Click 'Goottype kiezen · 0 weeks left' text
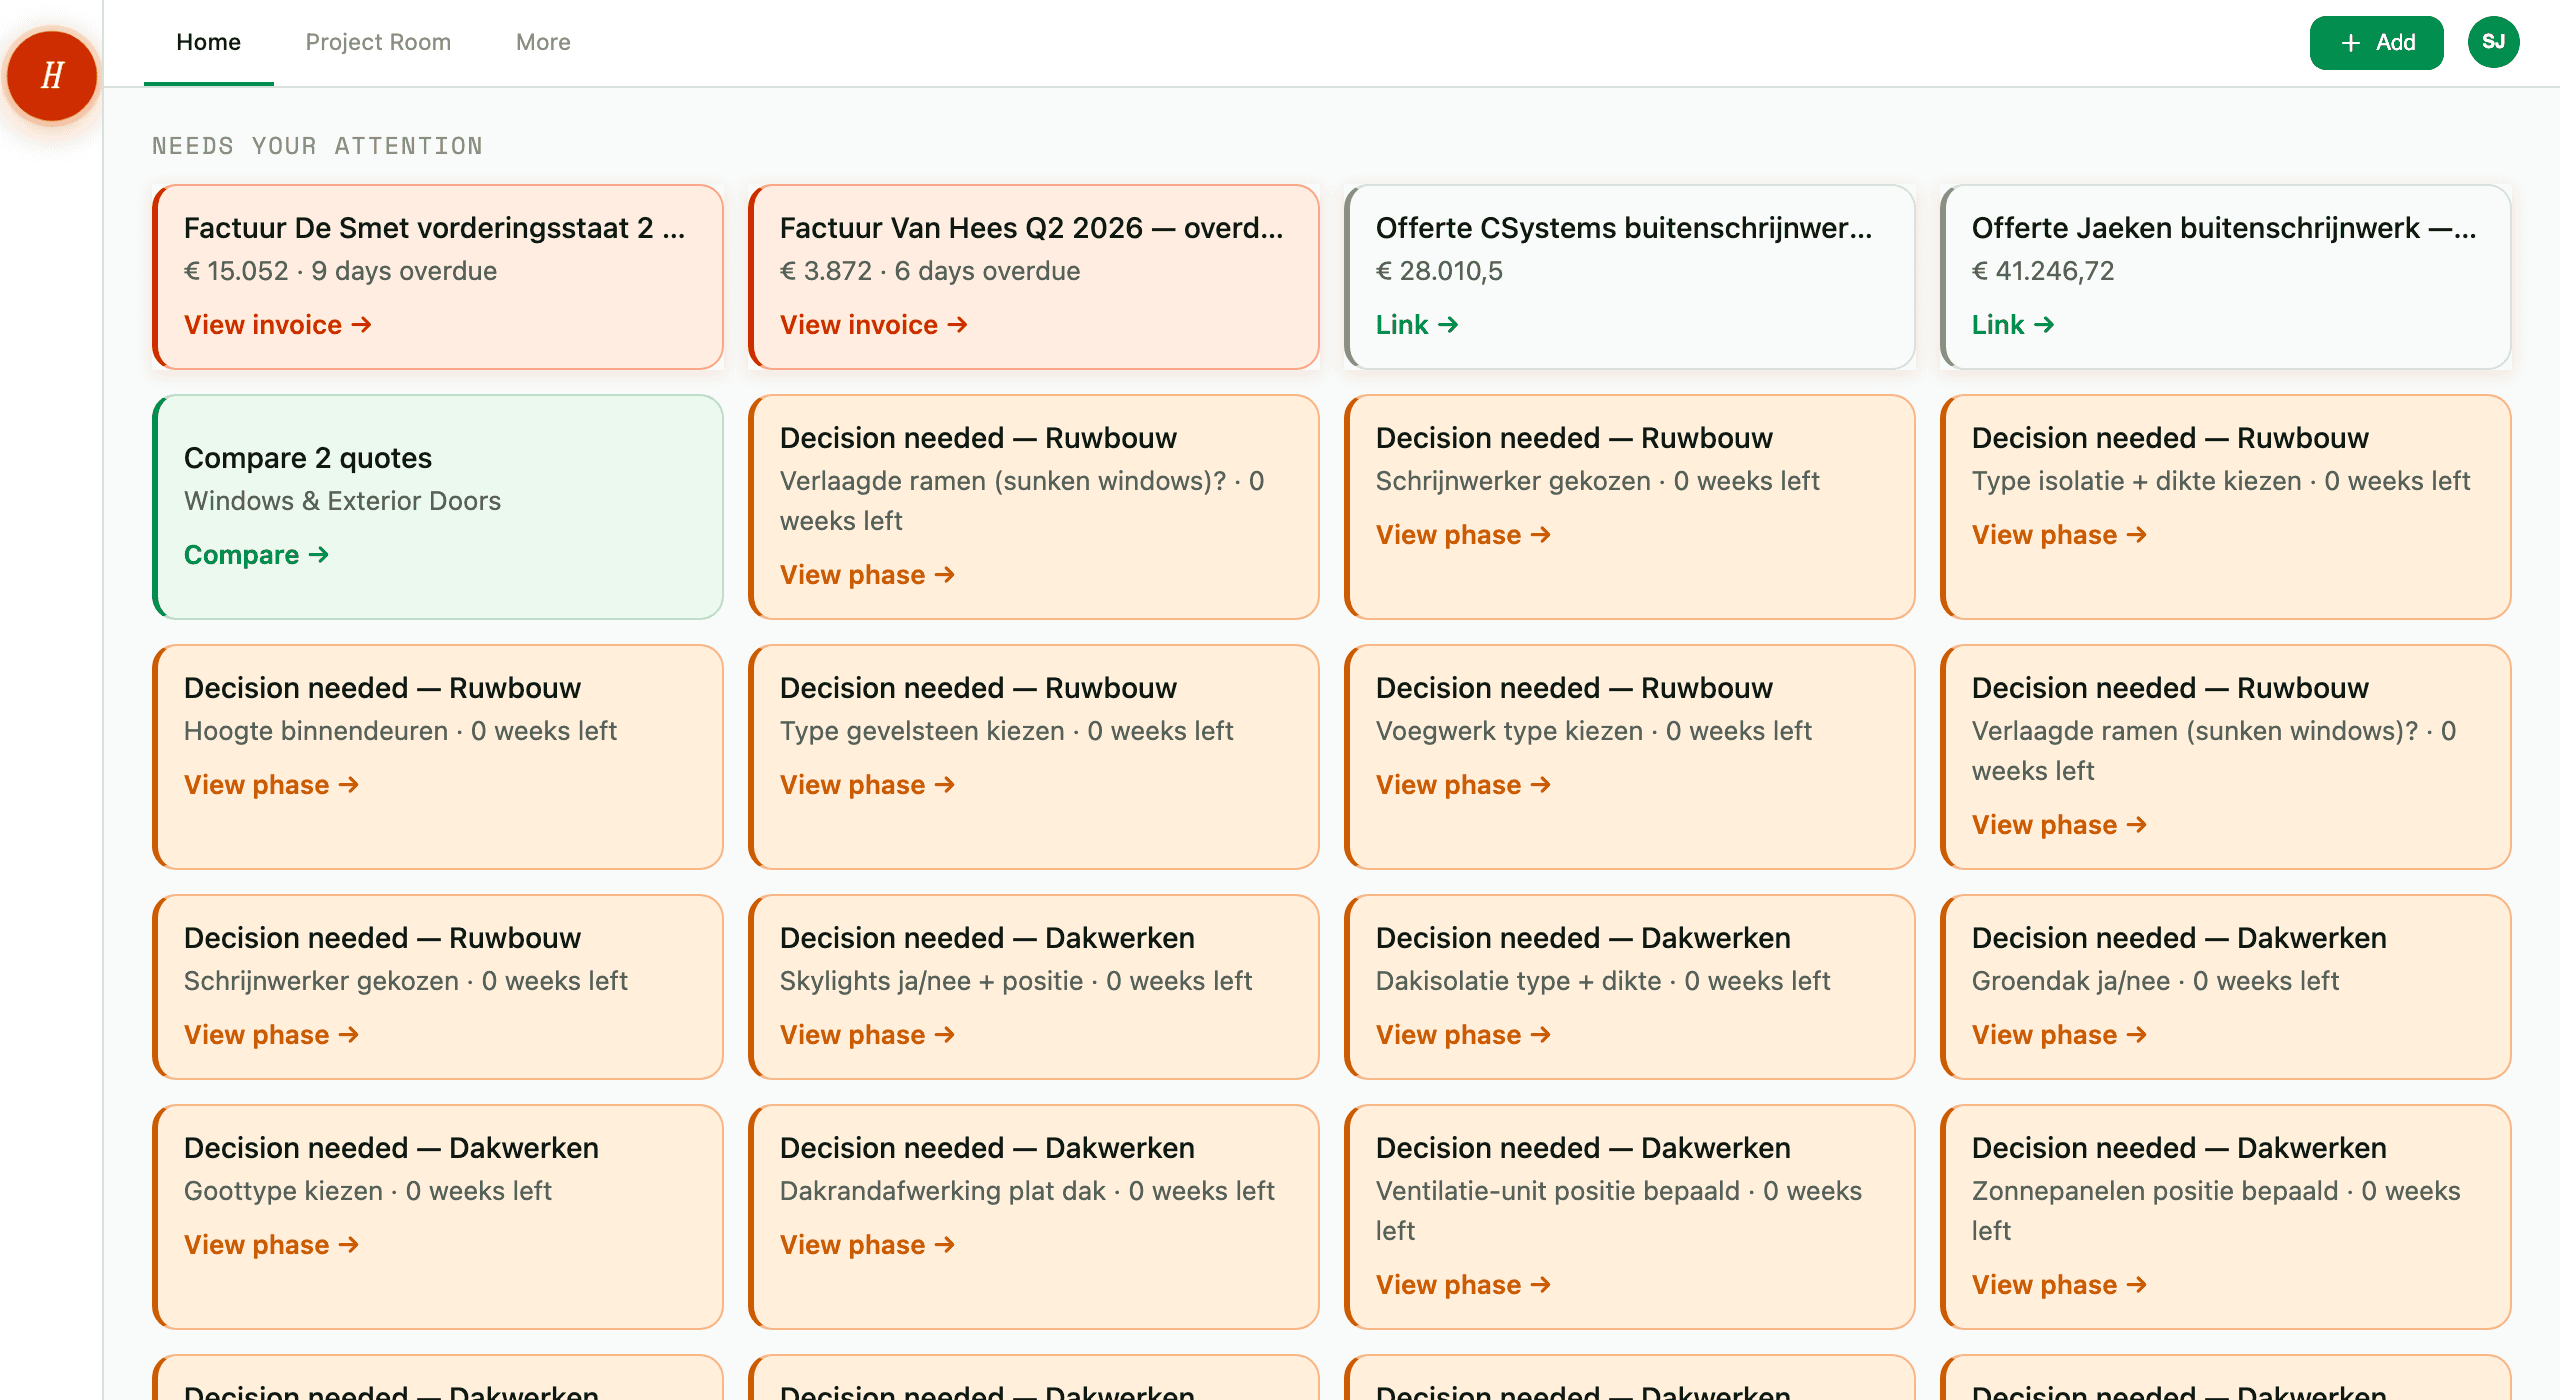The image size is (2560, 1400). click(x=367, y=1191)
